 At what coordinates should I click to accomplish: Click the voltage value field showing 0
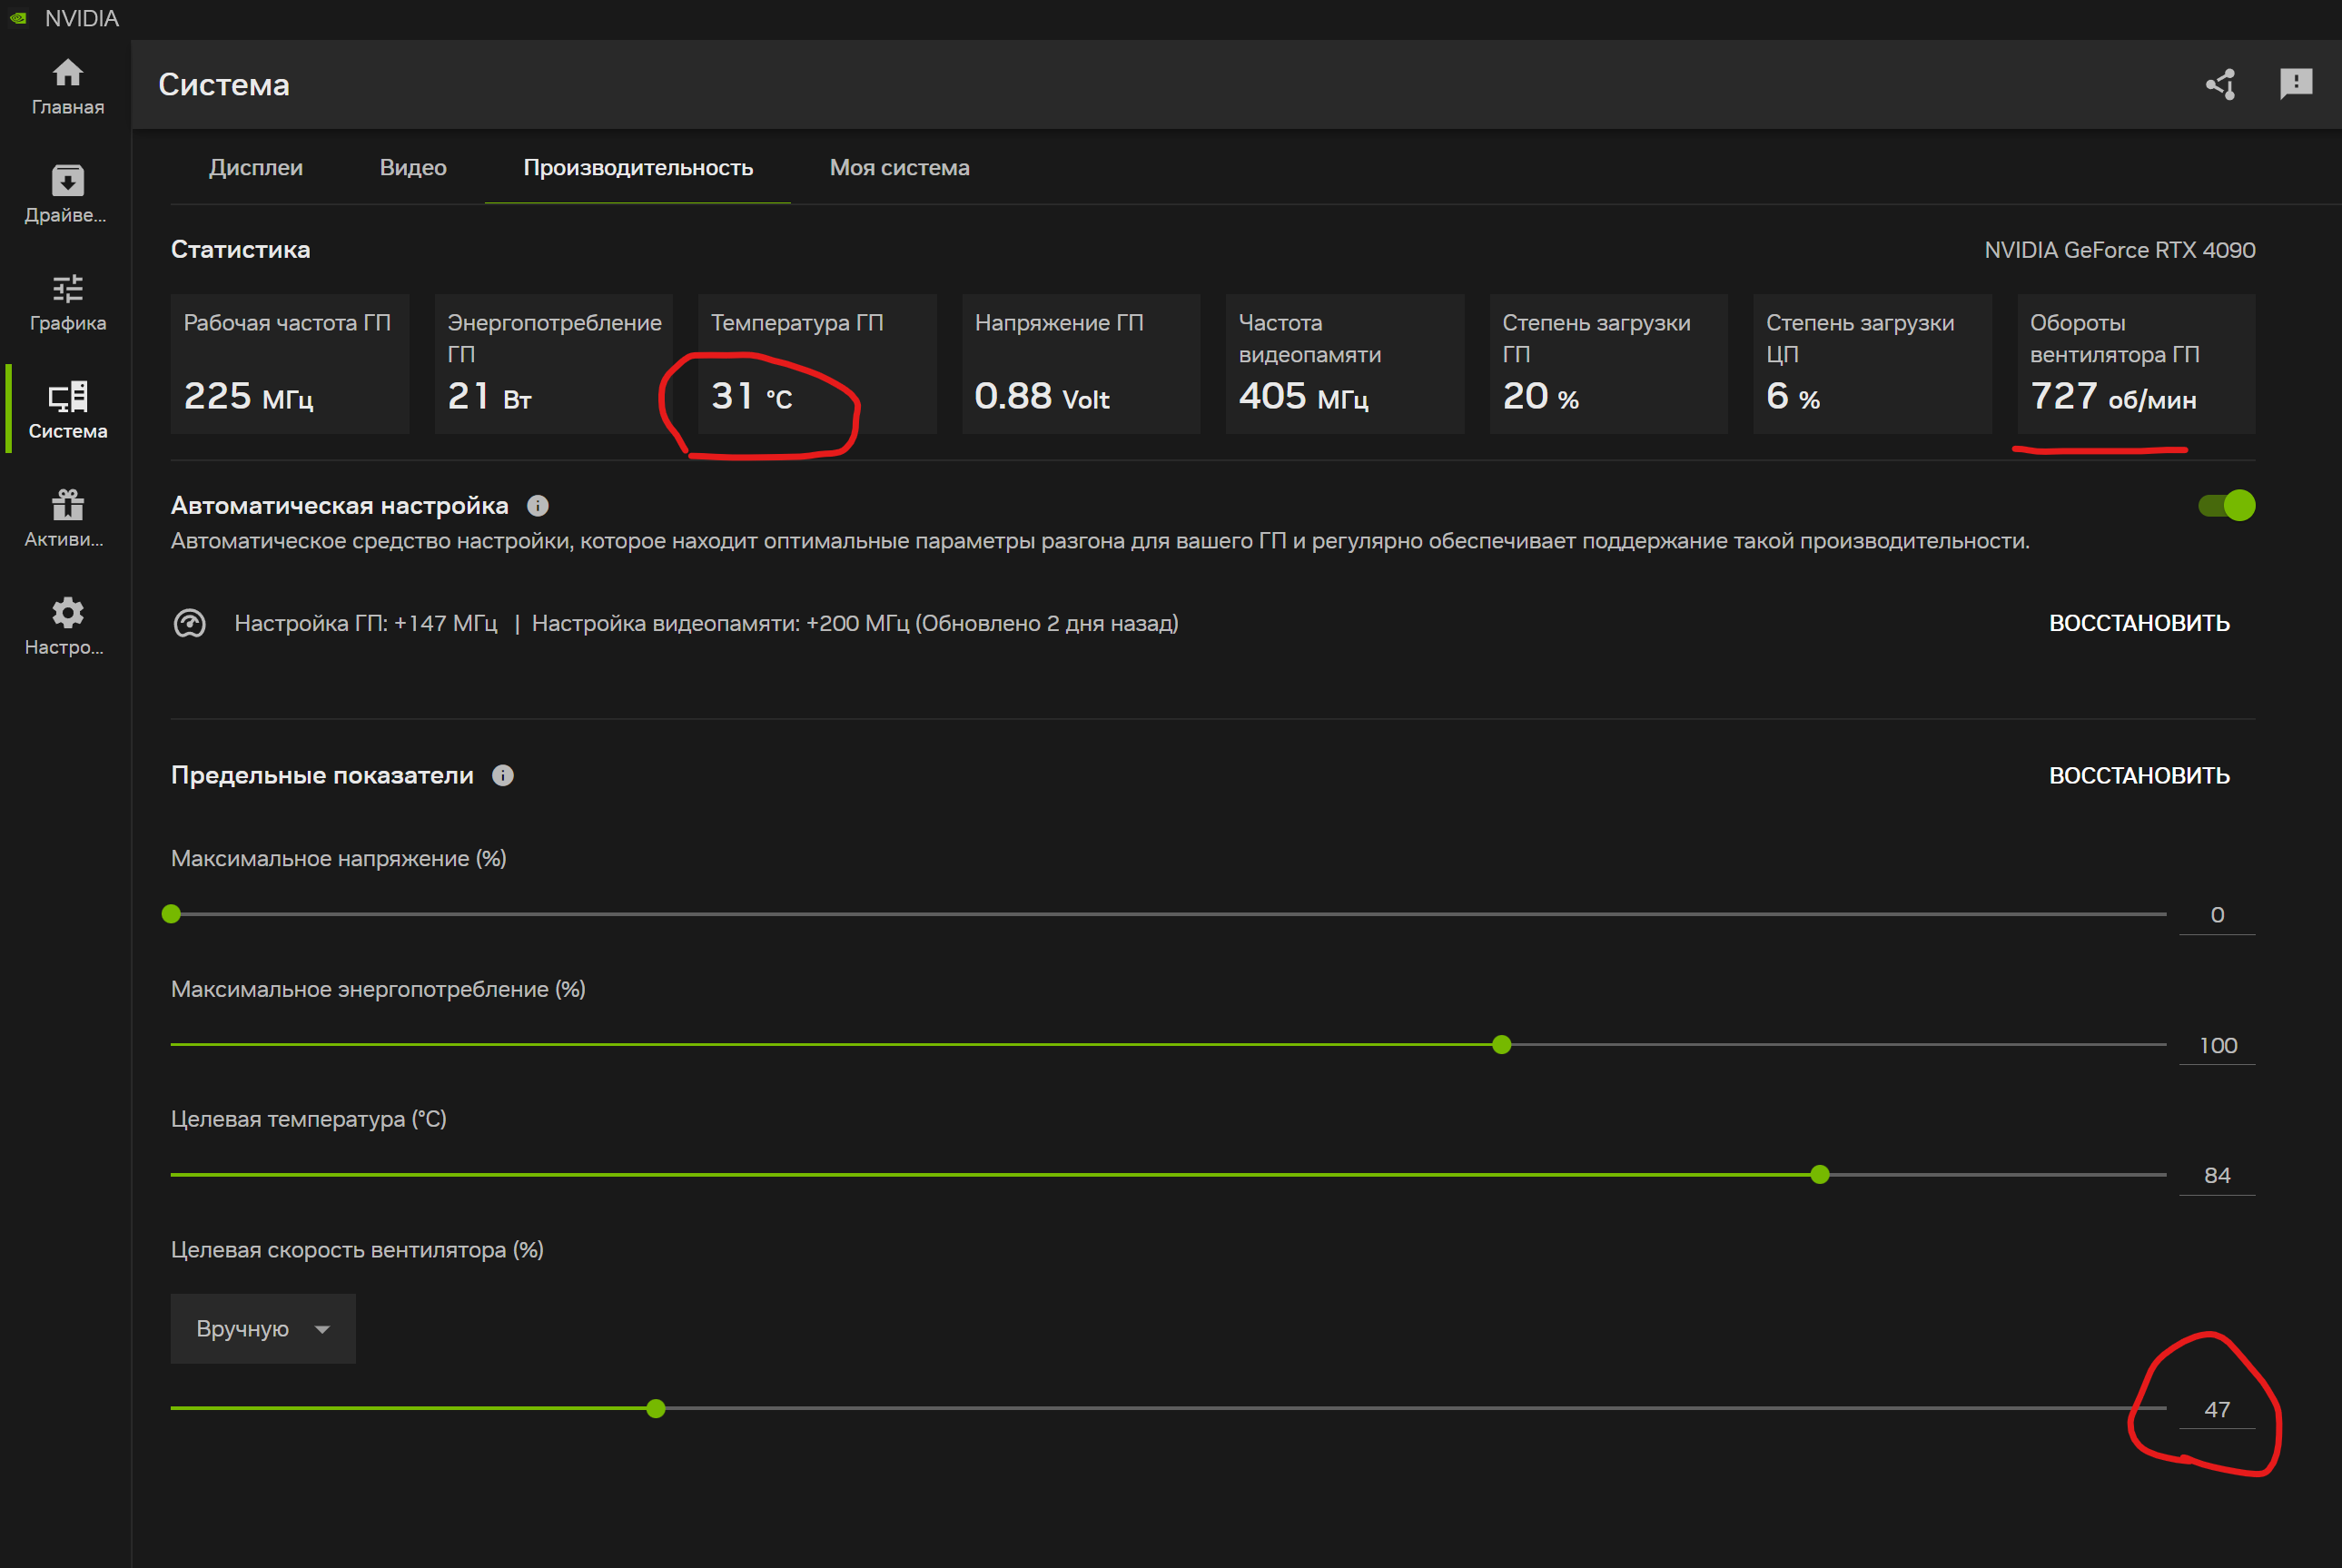pos(2217,915)
